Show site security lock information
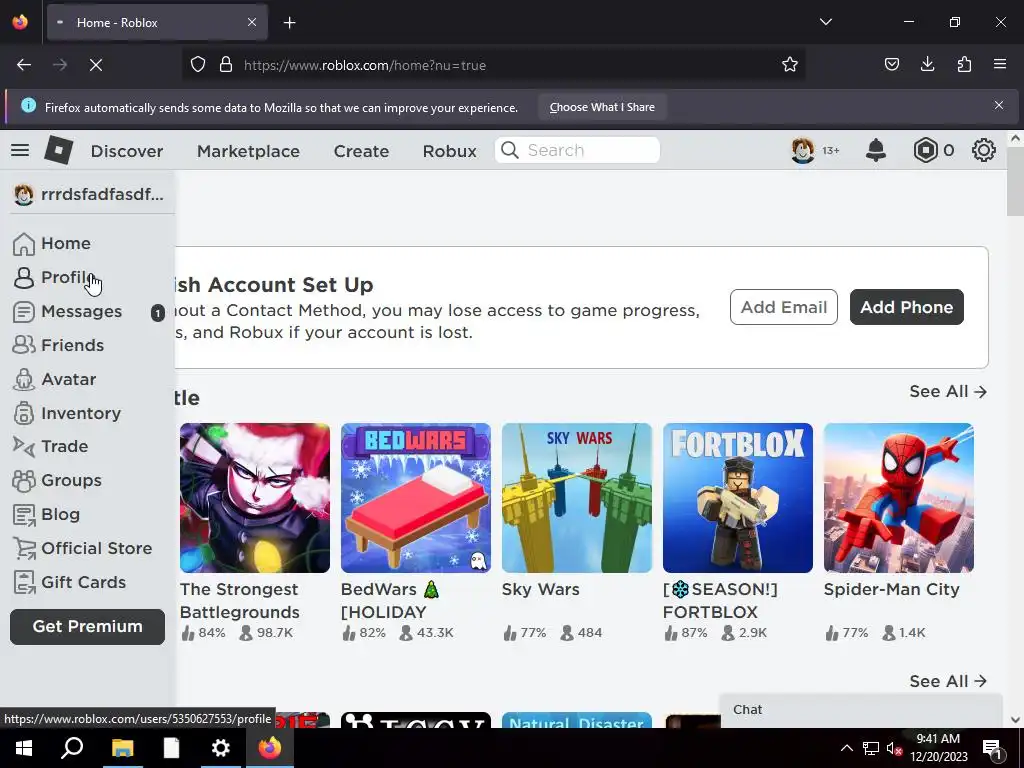The image size is (1024, 768). [x=226, y=65]
